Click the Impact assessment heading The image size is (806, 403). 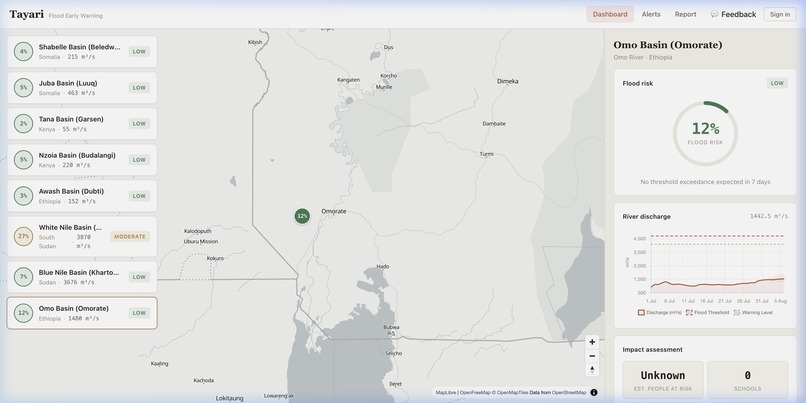[652, 350]
